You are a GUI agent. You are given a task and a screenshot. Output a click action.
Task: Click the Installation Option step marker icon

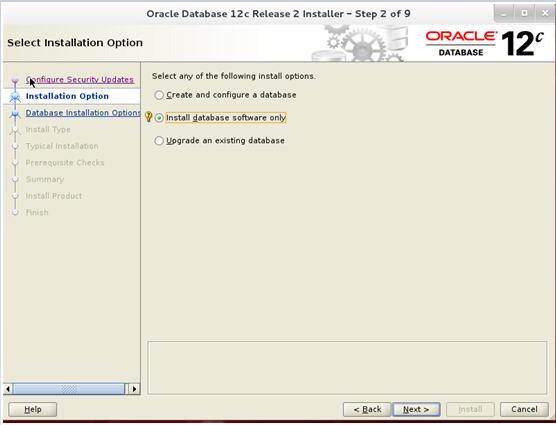15,96
